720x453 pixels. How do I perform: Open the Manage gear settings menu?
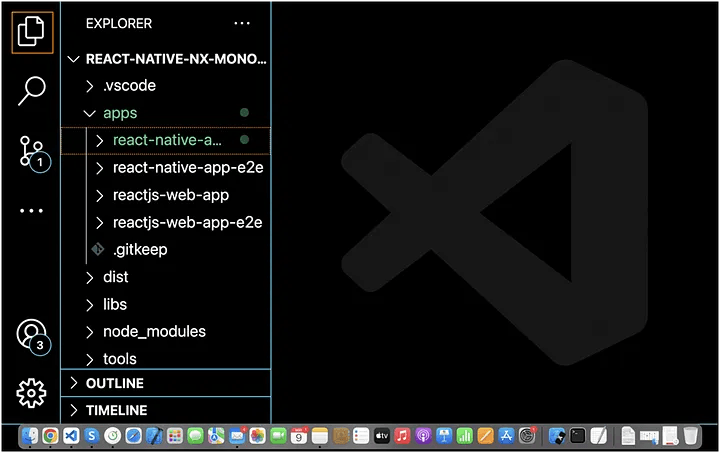point(31,393)
